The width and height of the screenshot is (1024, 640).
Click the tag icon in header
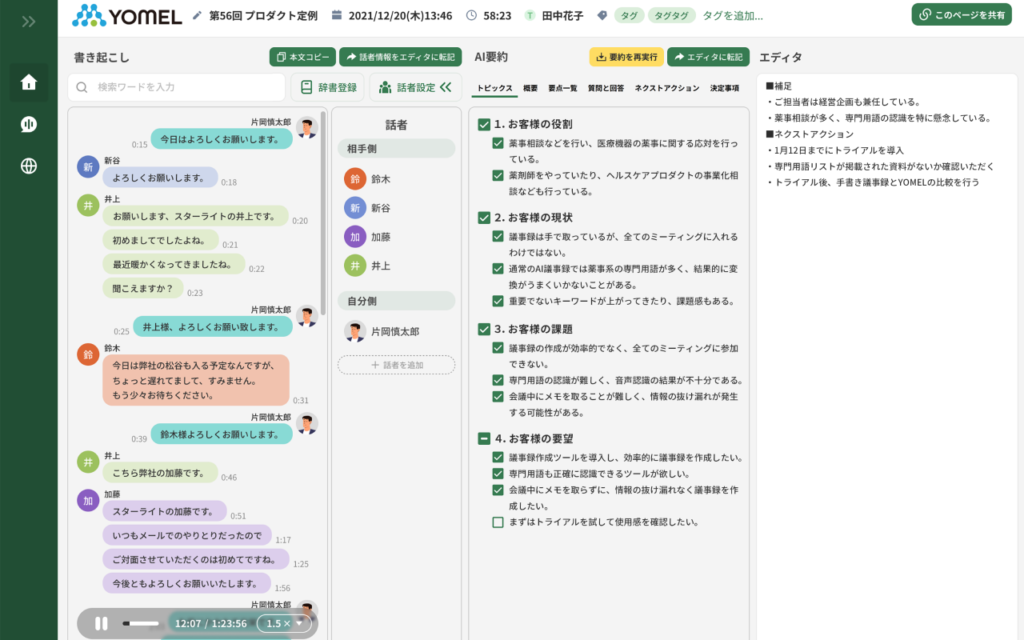point(602,16)
